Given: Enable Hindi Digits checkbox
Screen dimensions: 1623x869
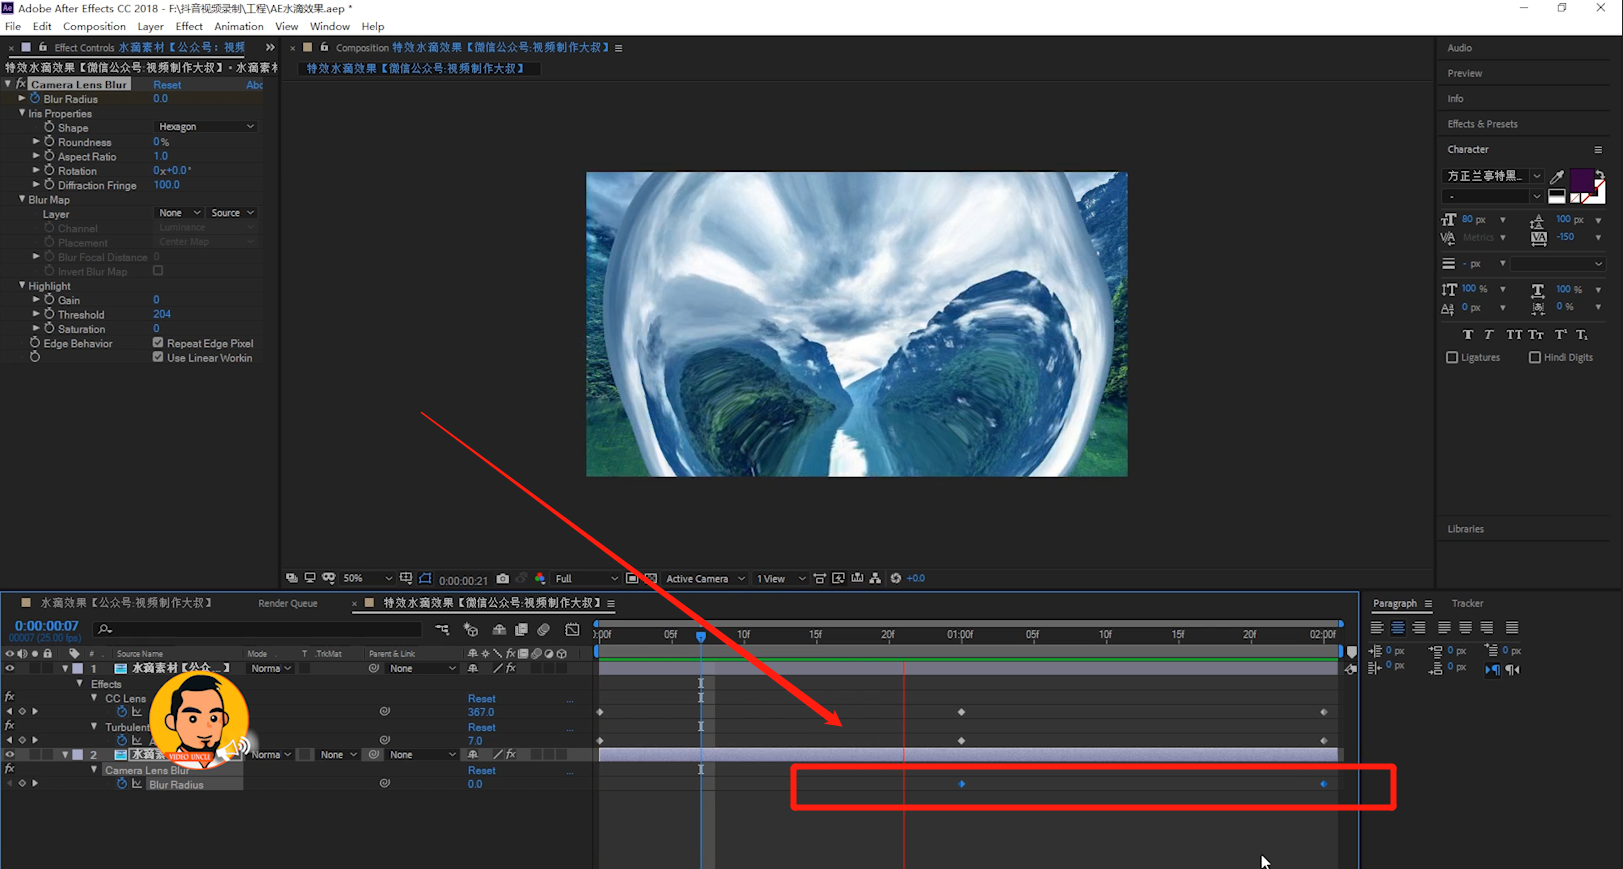Looking at the screenshot, I should coord(1535,357).
